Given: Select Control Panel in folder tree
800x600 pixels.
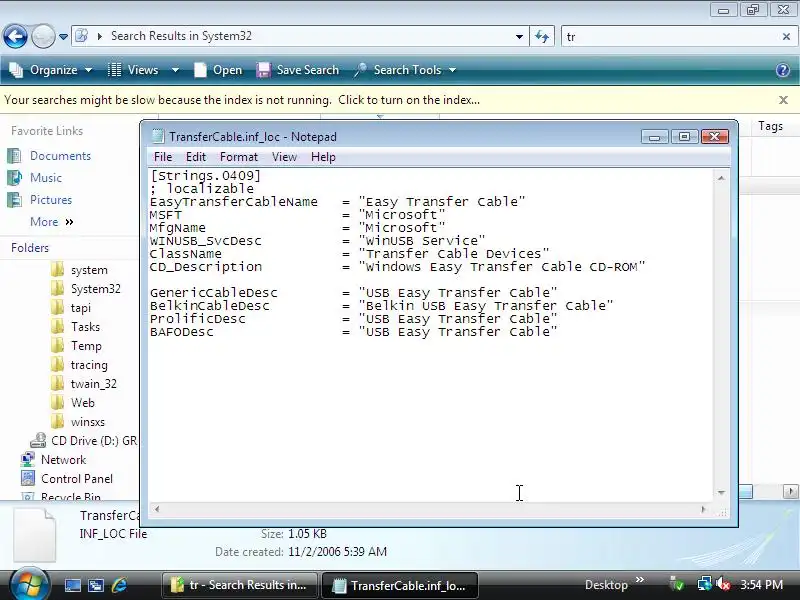Looking at the screenshot, I should click(x=66, y=479).
